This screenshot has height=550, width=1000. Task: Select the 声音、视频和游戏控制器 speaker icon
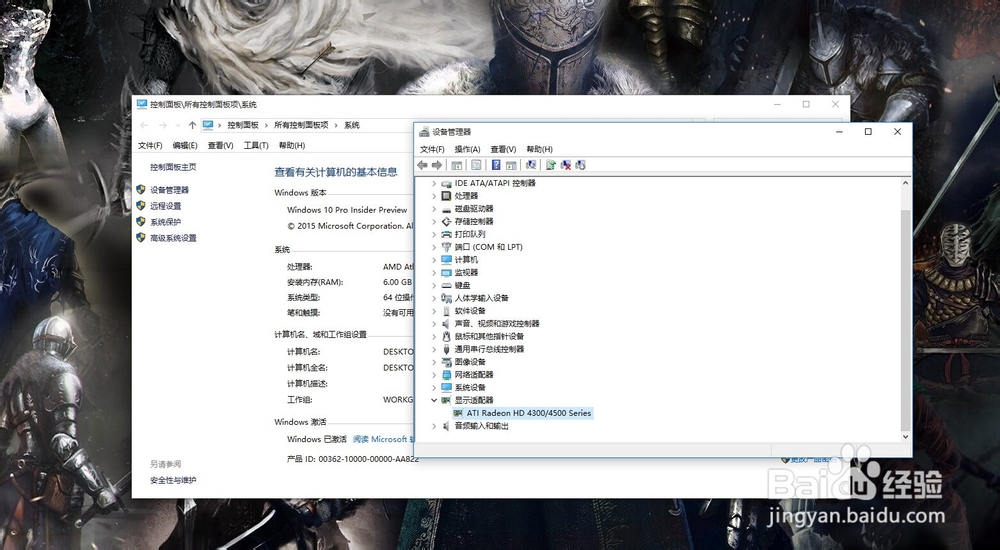click(446, 323)
